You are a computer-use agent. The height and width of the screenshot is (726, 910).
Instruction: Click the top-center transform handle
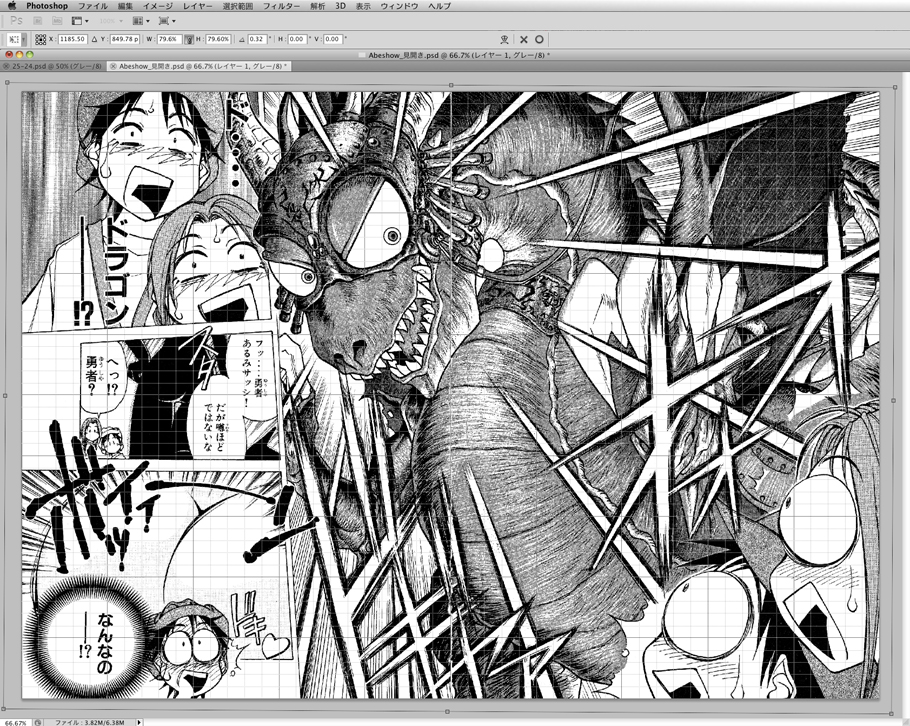pyautogui.click(x=452, y=85)
